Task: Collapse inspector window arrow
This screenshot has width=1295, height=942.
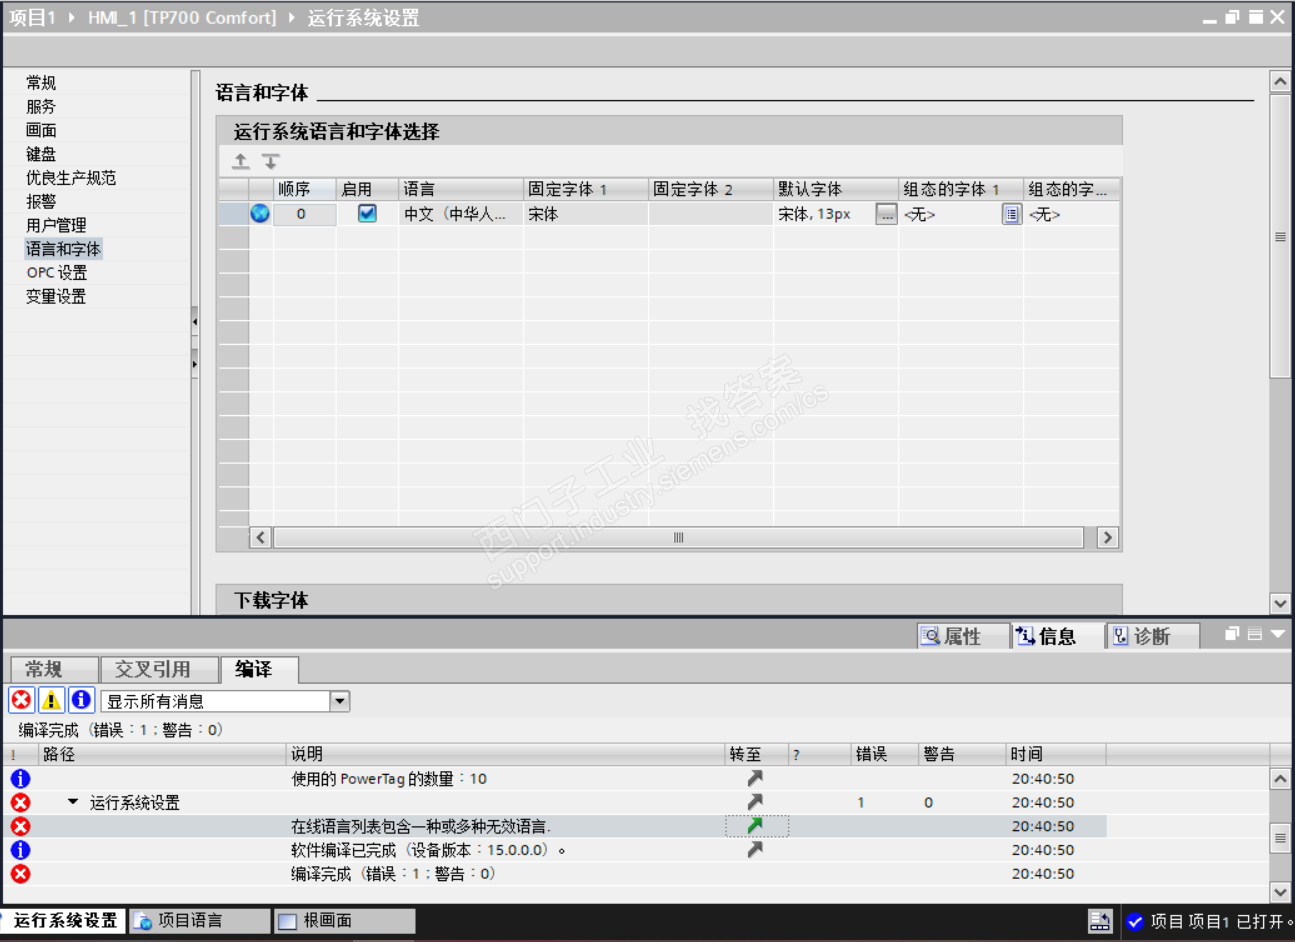Action: pos(1277,634)
